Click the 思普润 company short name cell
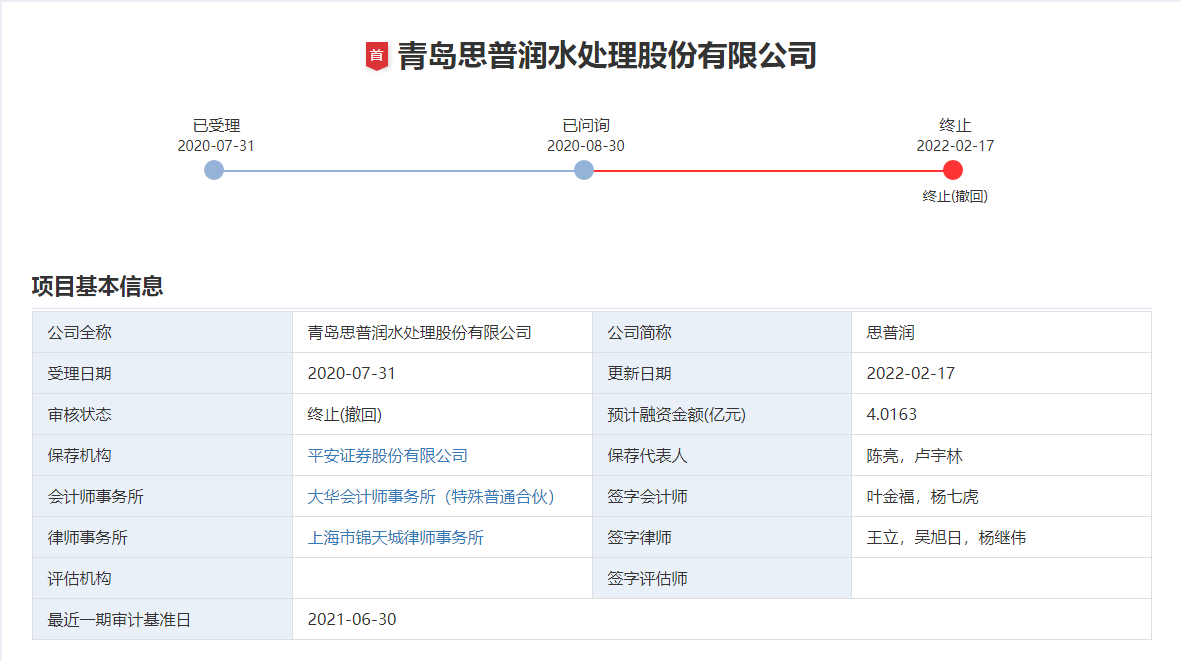Image resolution: width=1181 pixels, height=661 pixels. [891, 332]
